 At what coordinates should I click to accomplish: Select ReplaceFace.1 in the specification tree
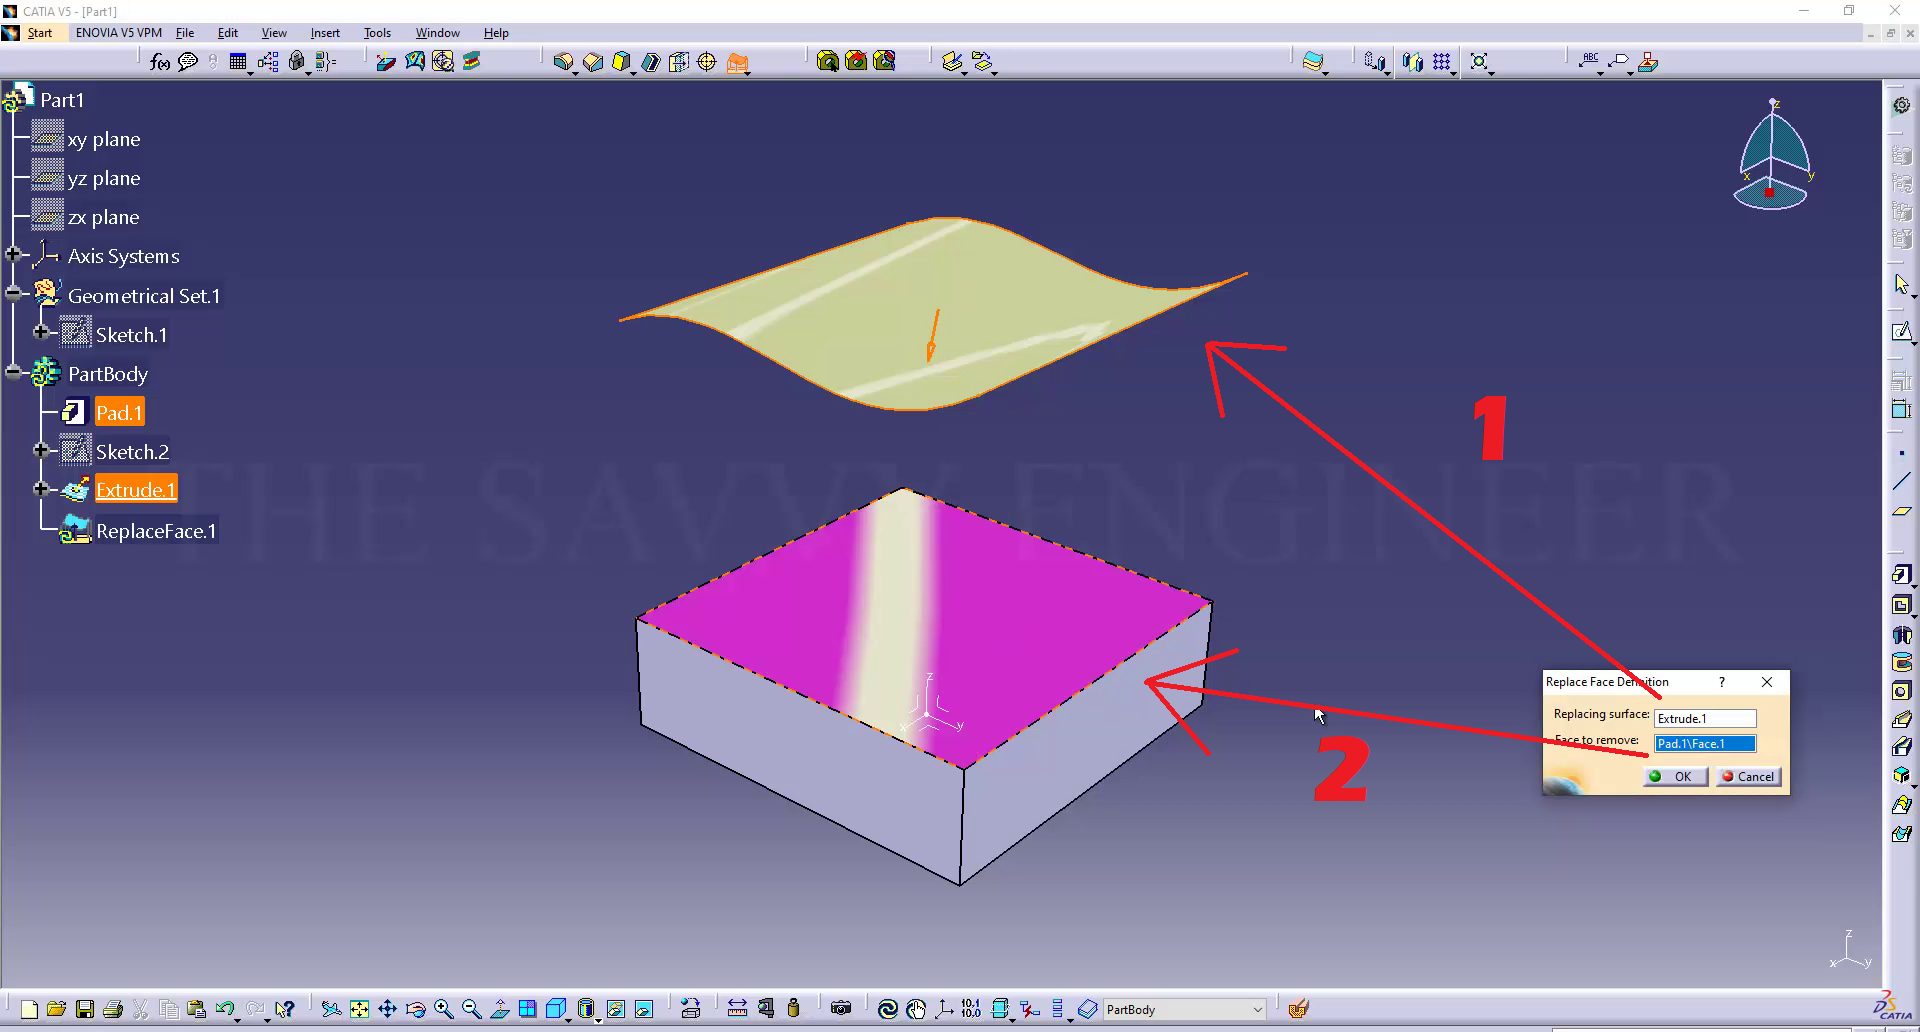coord(155,531)
